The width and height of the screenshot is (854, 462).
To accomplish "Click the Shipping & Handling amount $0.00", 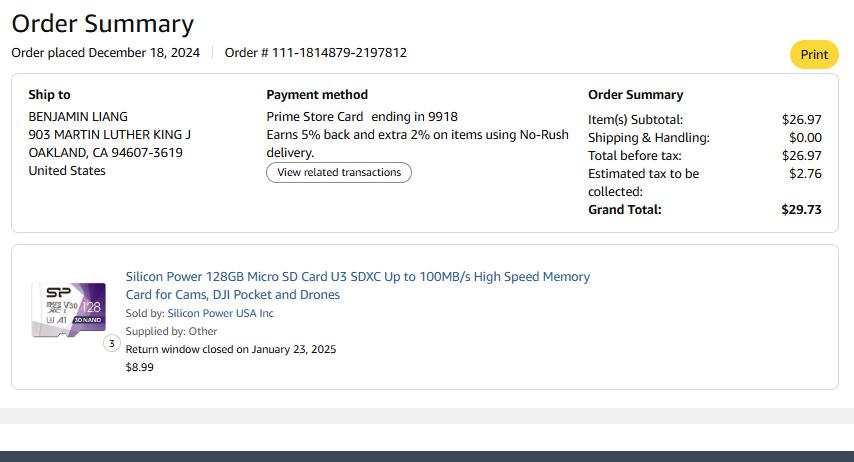I will coord(805,138).
